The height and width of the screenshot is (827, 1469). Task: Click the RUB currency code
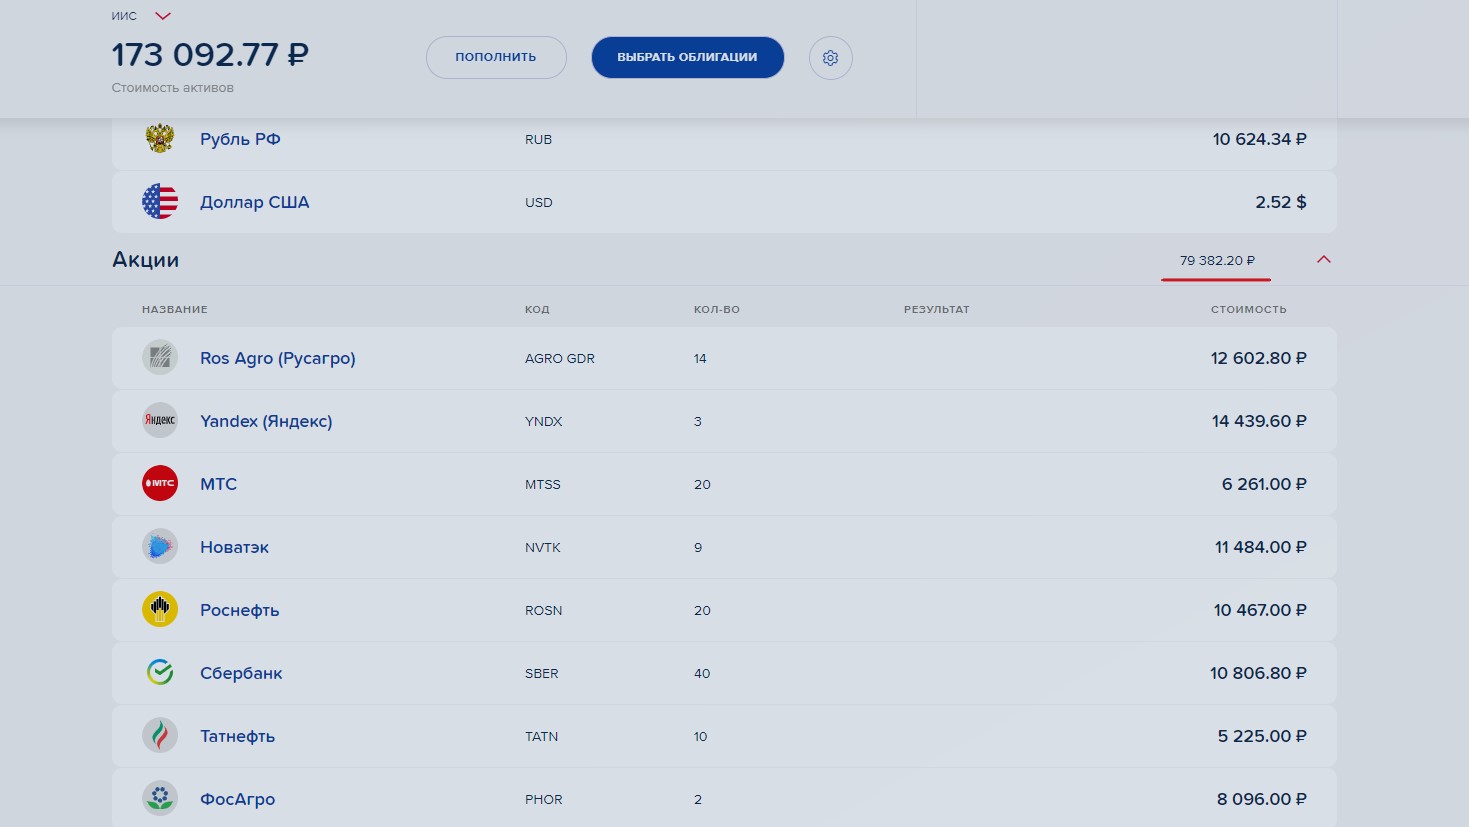click(x=538, y=139)
